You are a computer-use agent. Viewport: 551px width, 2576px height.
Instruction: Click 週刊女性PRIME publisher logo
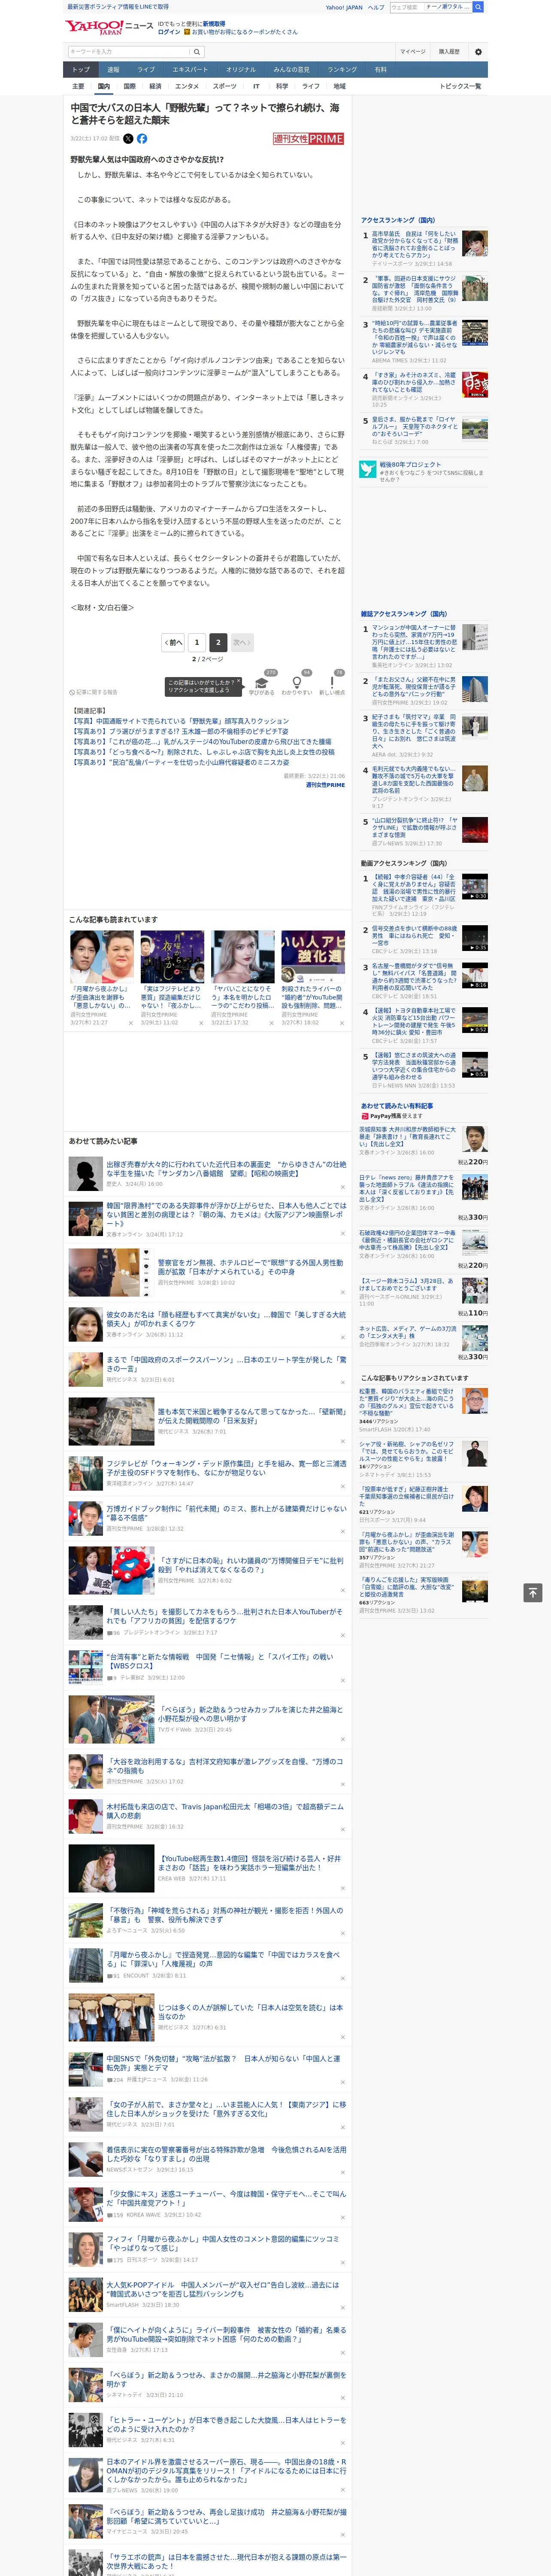click(x=308, y=139)
